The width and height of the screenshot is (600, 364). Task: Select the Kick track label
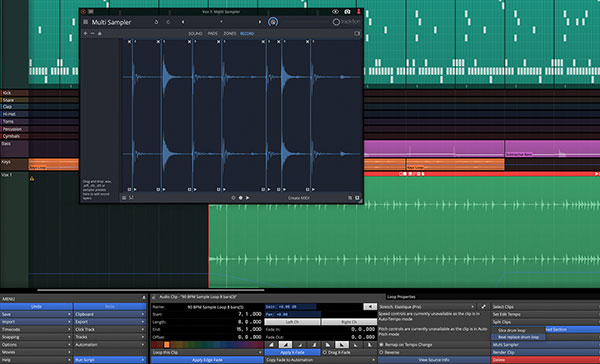pos(7,93)
